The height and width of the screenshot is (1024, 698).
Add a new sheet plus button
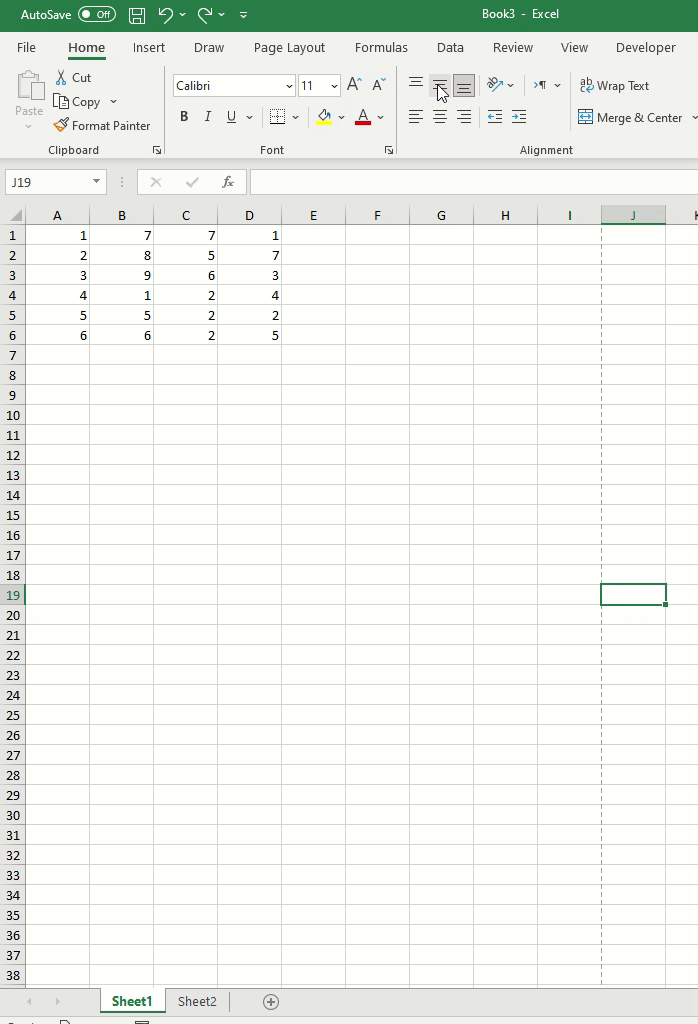click(x=270, y=1002)
